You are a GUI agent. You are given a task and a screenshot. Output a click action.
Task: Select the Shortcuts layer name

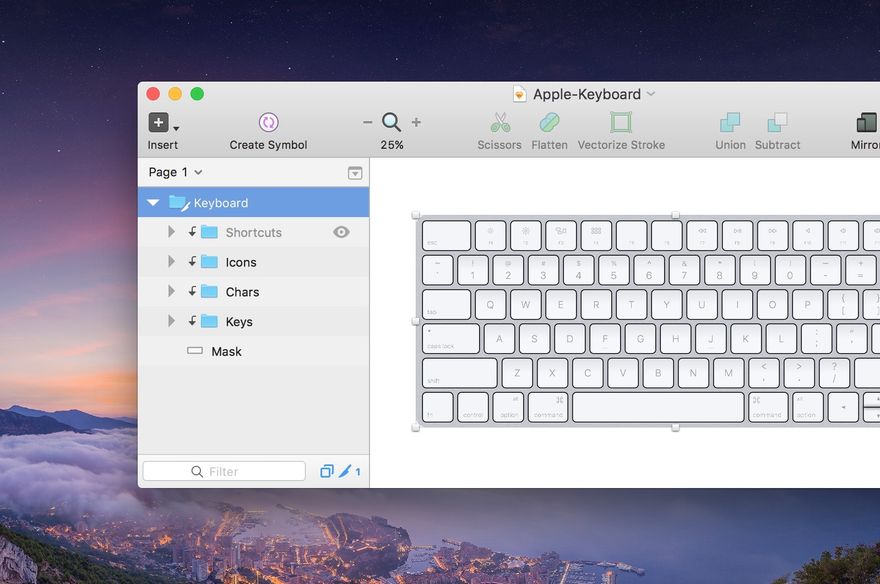(x=254, y=232)
